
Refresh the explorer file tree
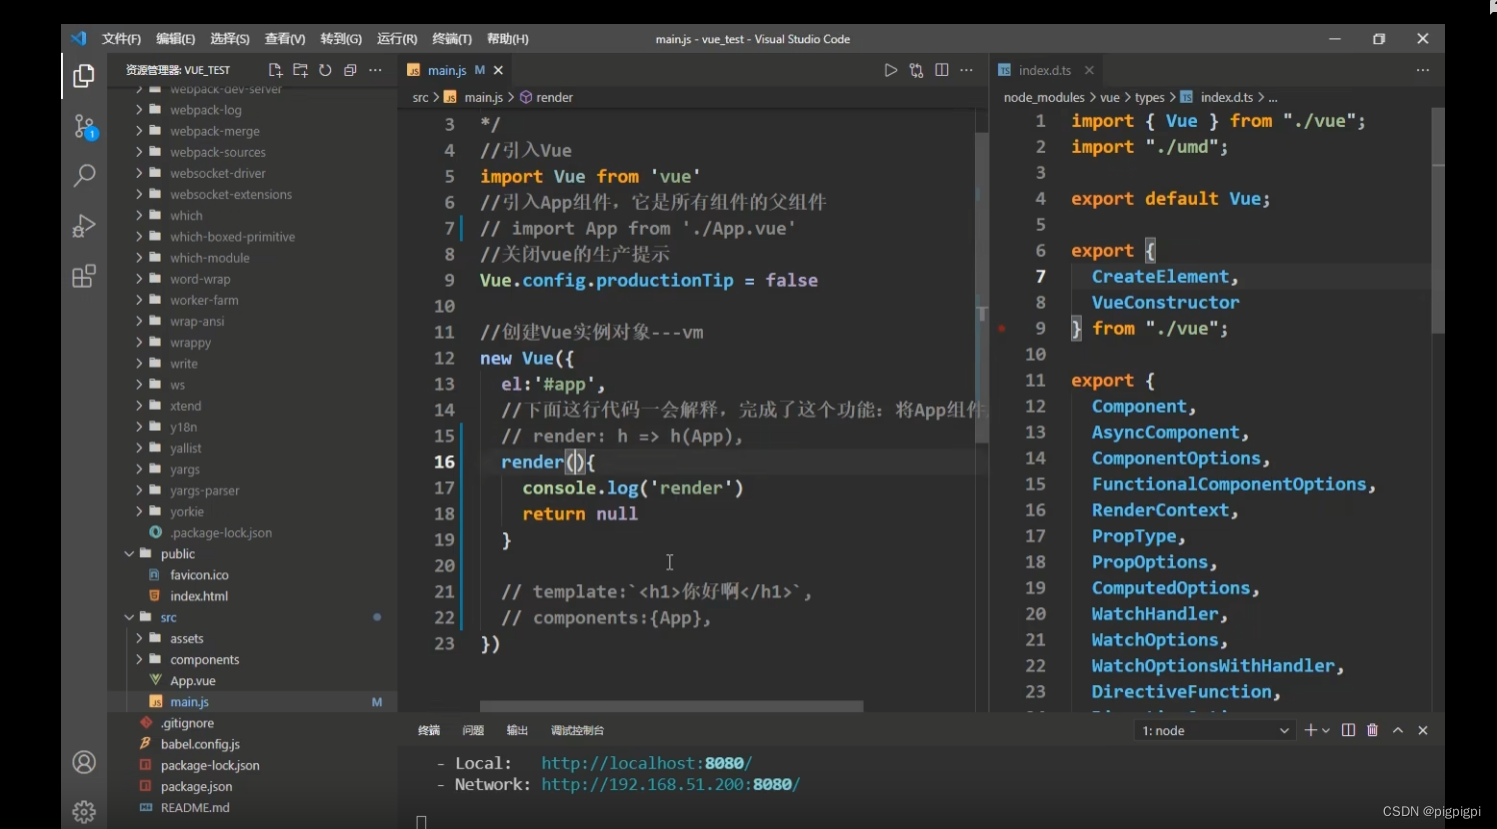pyautogui.click(x=325, y=70)
